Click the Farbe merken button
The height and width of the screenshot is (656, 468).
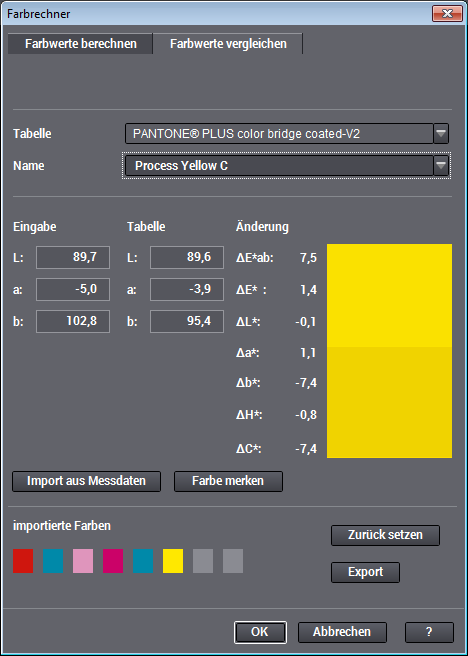pyautogui.click(x=228, y=481)
